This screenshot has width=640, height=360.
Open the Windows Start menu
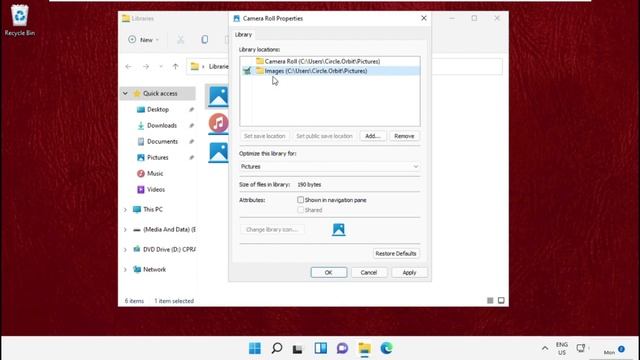coord(255,348)
